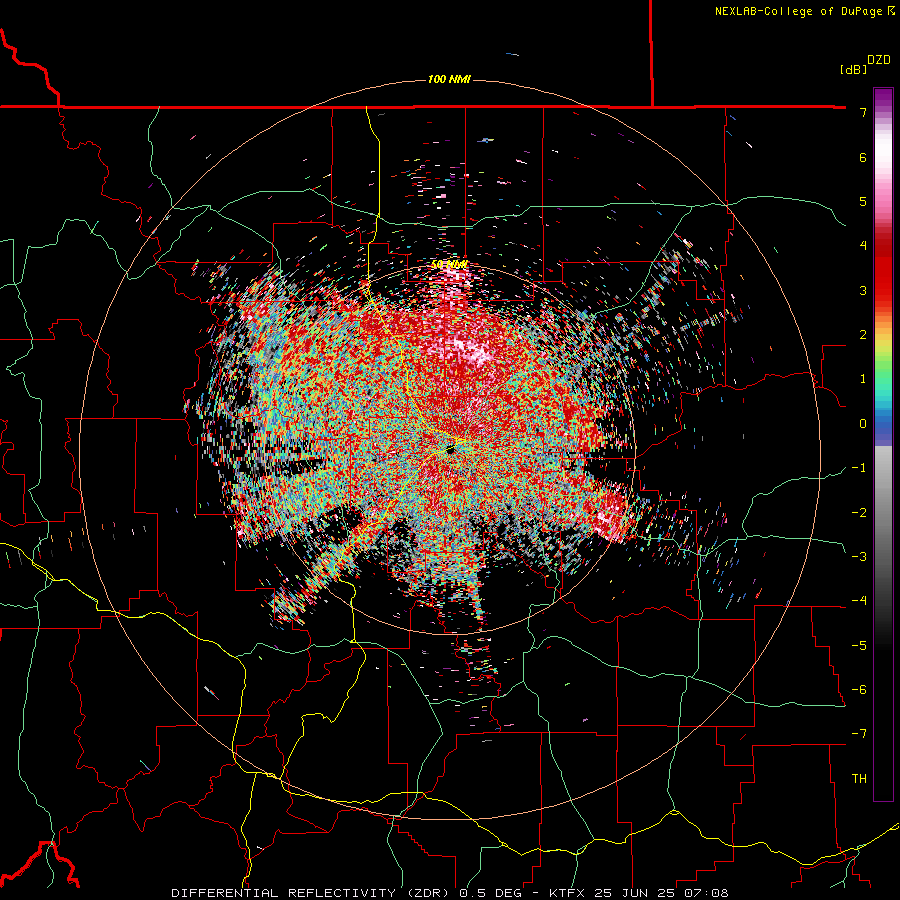Click the 6 dB value on the color scale

(x=863, y=157)
